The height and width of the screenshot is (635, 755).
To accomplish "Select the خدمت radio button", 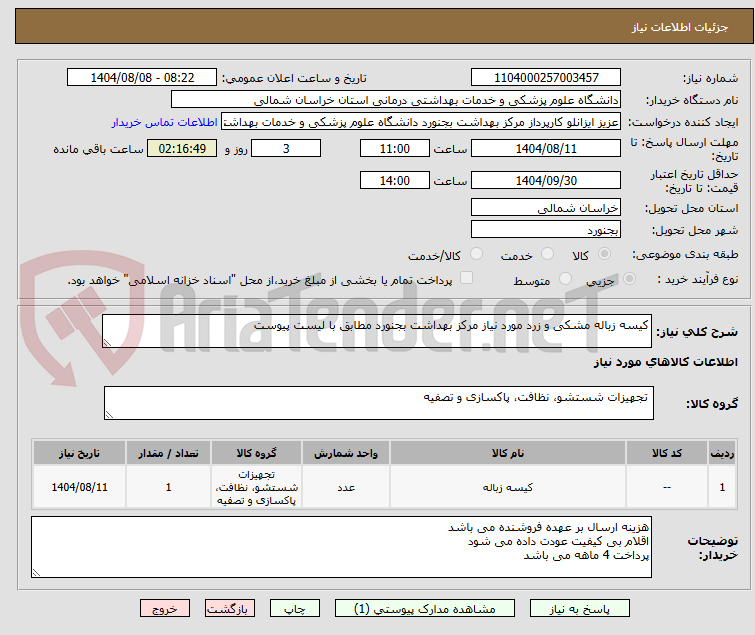I will 547,254.
